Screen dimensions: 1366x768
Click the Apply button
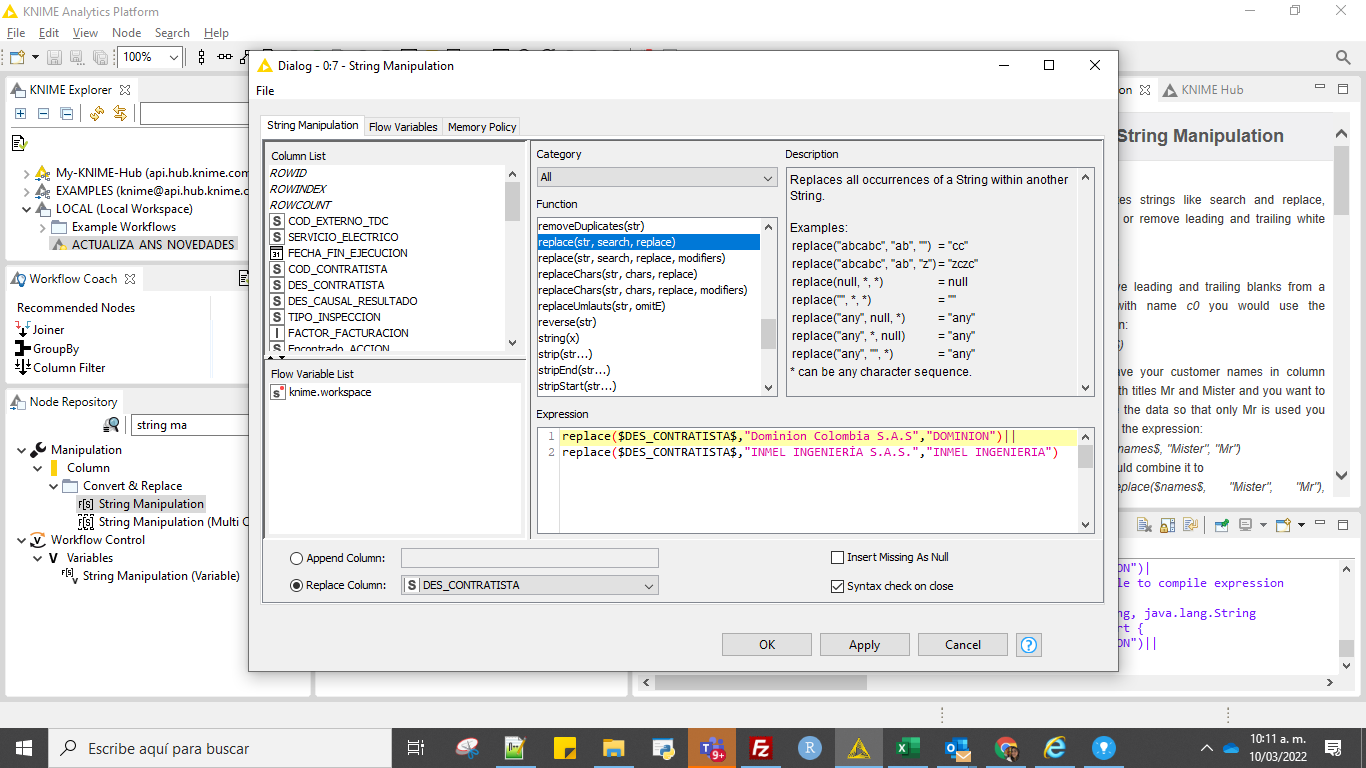[x=864, y=644]
